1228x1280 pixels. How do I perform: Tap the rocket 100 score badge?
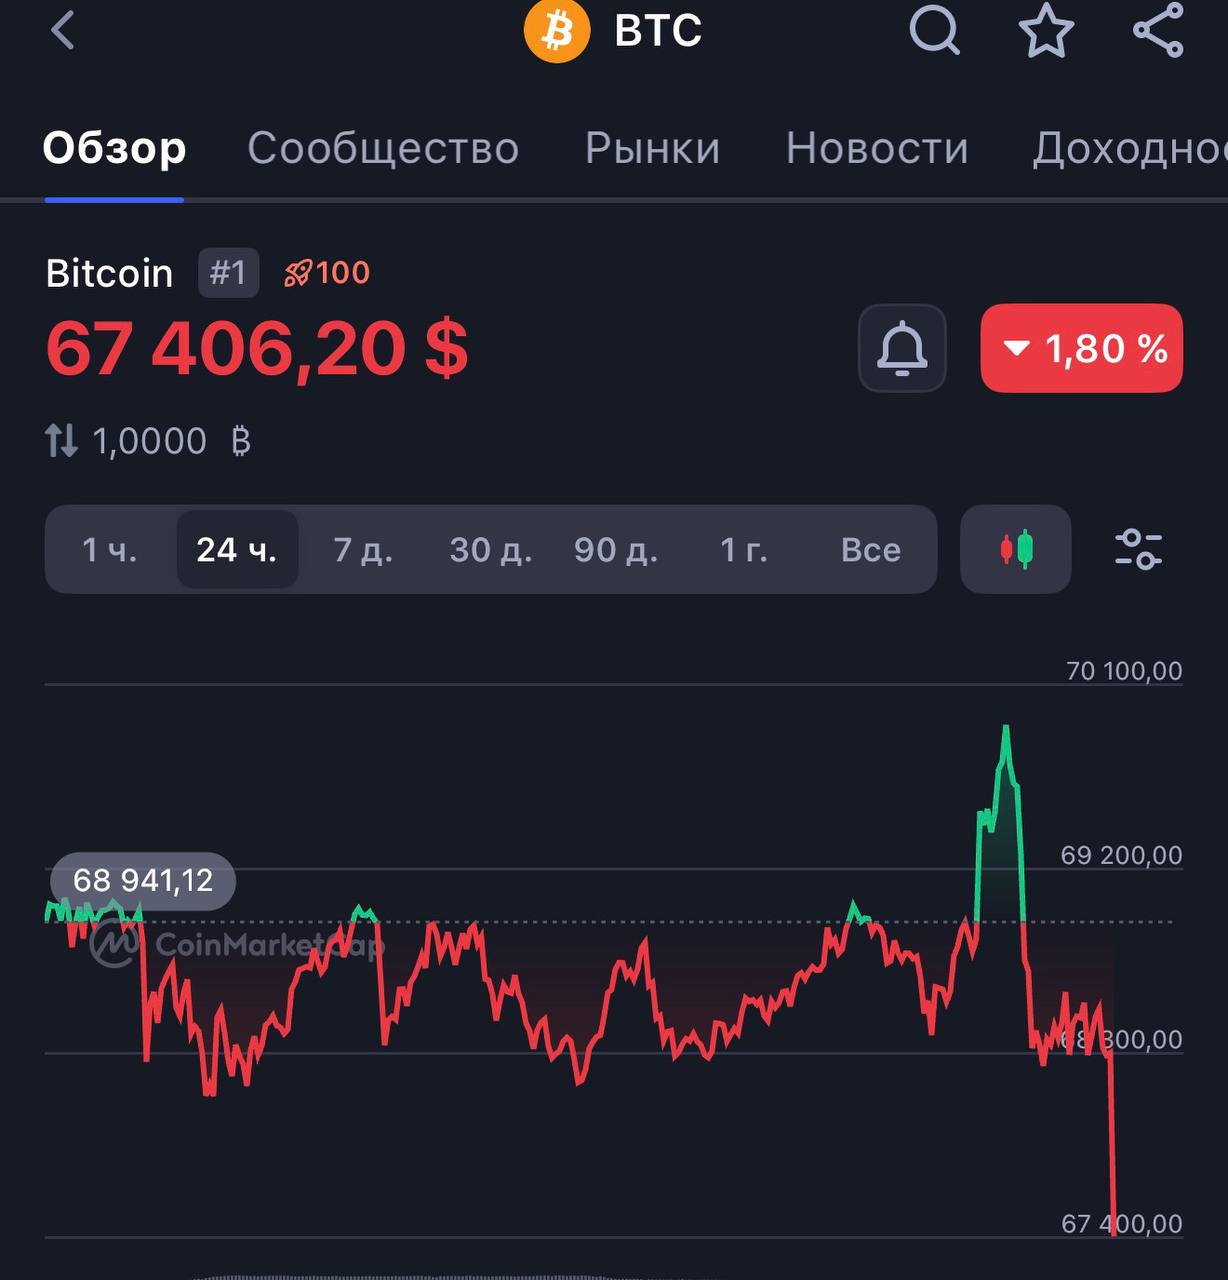tap(327, 273)
